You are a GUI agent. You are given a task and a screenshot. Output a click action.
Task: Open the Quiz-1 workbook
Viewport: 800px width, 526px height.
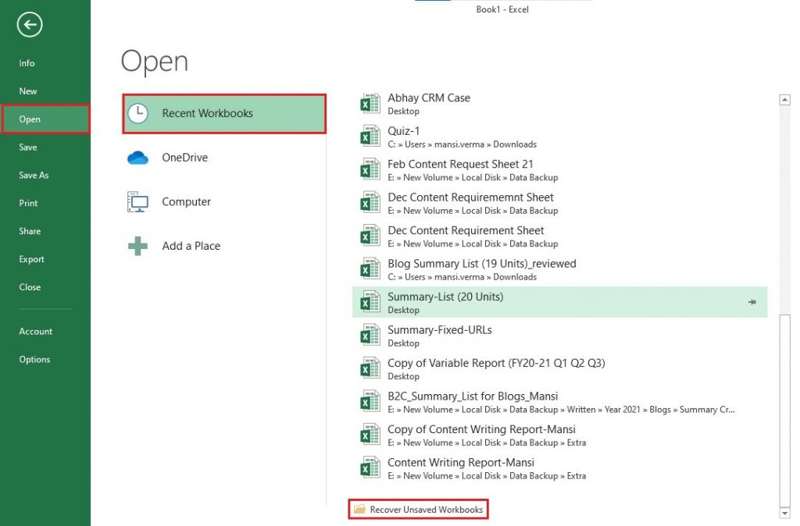[560, 137]
